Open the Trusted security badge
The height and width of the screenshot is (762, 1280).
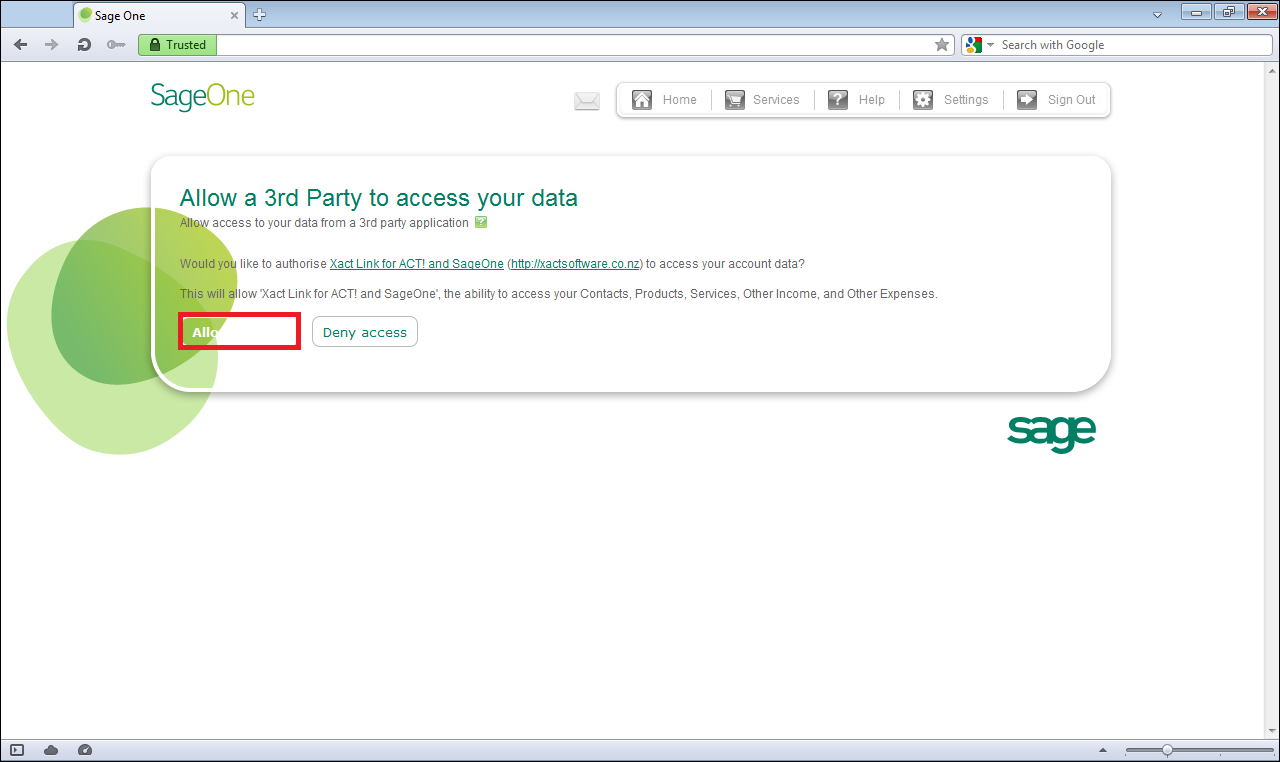pos(177,45)
